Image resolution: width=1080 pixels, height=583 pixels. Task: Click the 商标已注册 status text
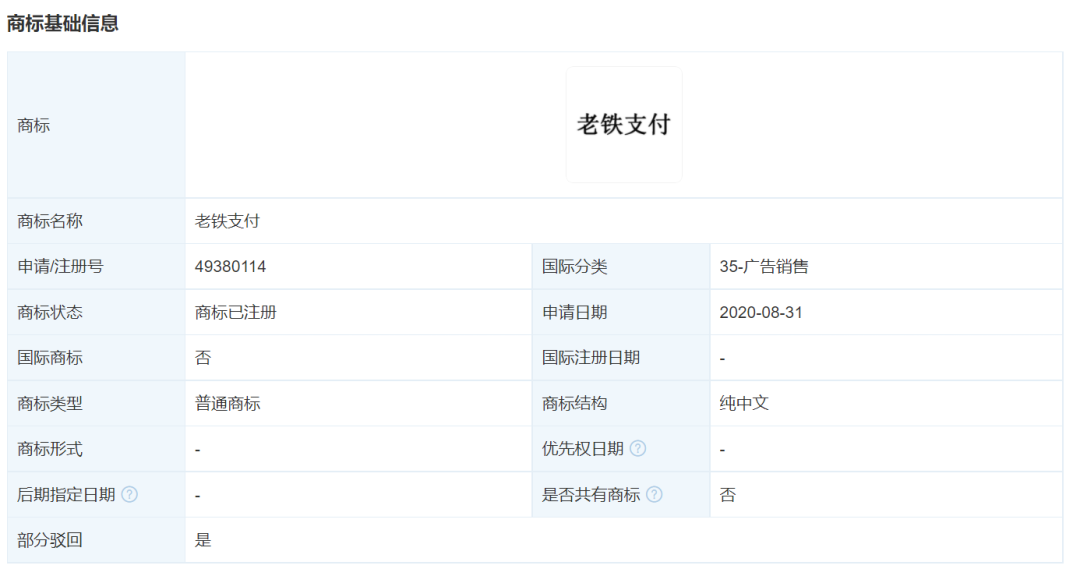(x=236, y=312)
